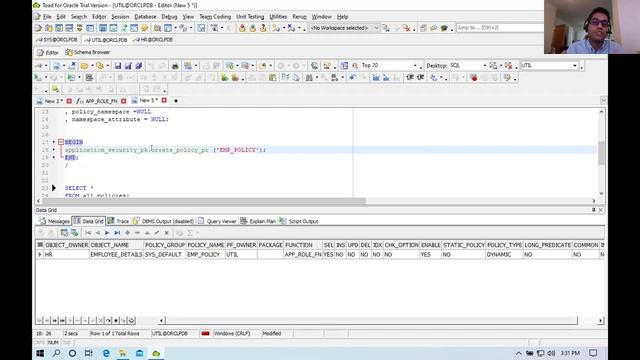Click the POLICY_TYPE column header
Screen dimensions: 640x360
pyautogui.click(x=504, y=245)
